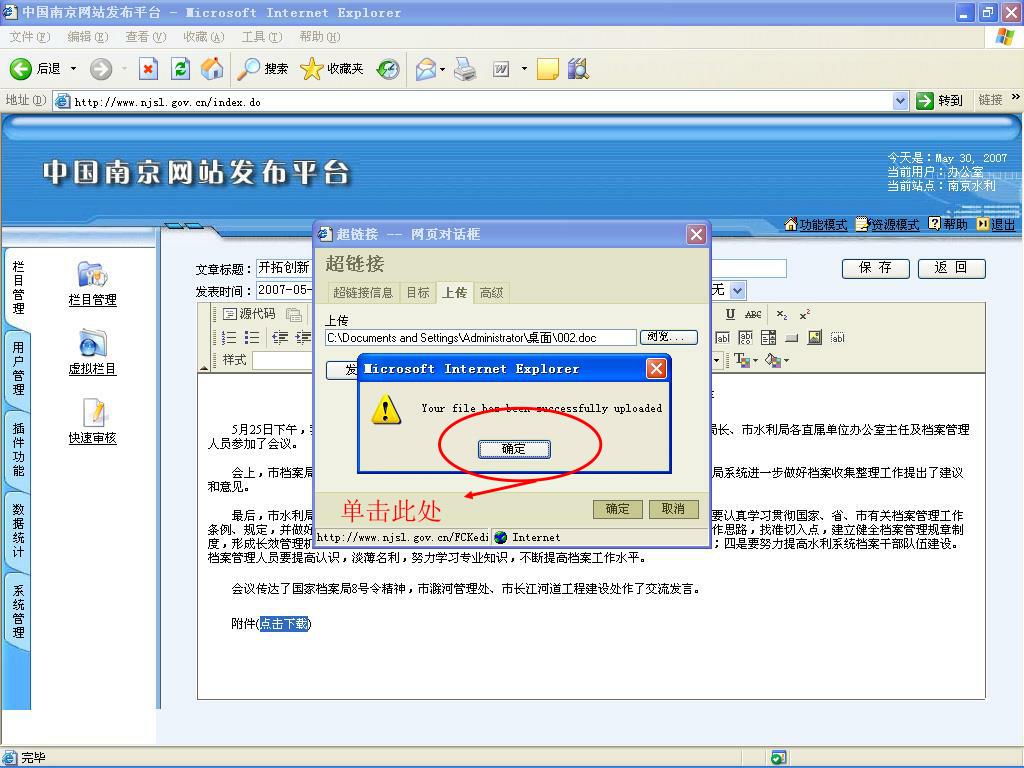
Task: Apply subscript formatting
Action: point(782,314)
